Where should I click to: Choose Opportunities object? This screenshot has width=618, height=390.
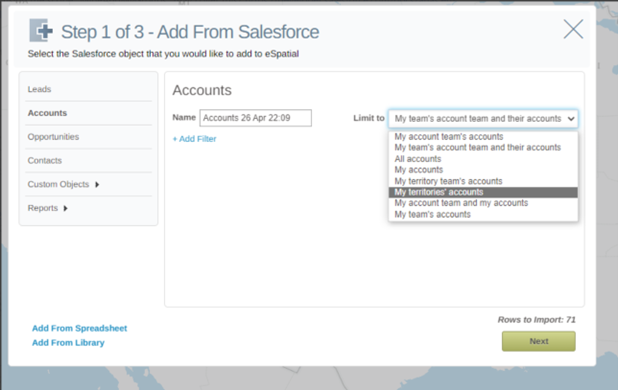coord(53,137)
